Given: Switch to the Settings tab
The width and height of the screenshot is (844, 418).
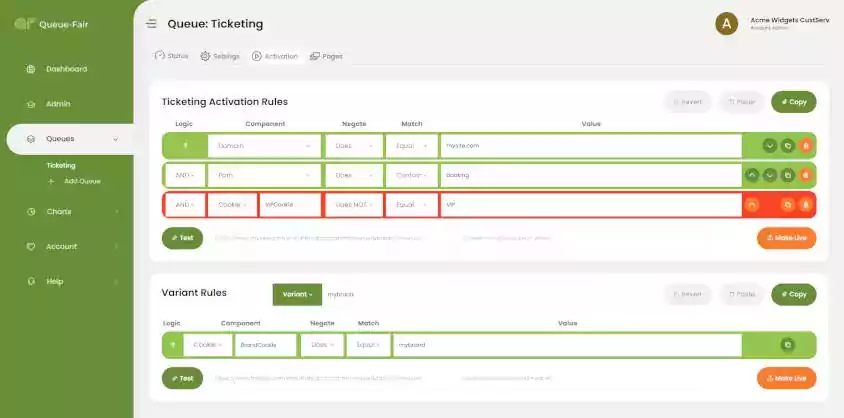Looking at the screenshot, I should (220, 56).
